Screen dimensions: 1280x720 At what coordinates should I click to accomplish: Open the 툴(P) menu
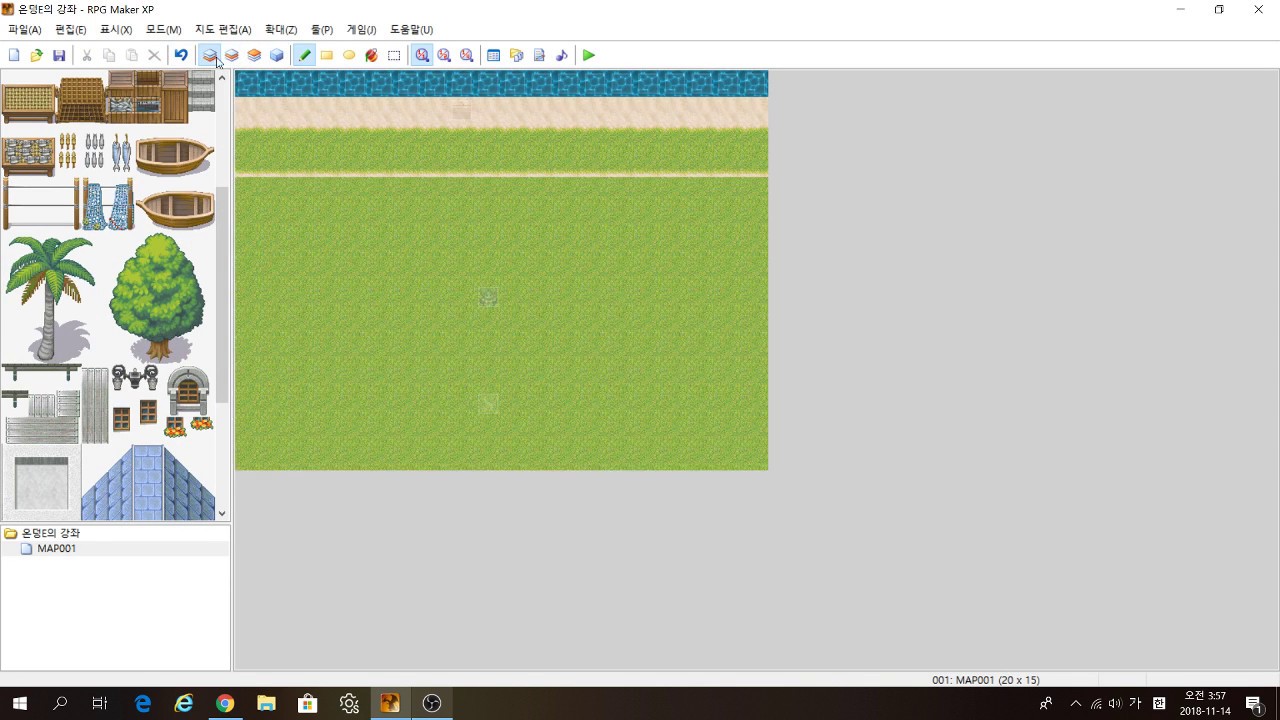[322, 30]
